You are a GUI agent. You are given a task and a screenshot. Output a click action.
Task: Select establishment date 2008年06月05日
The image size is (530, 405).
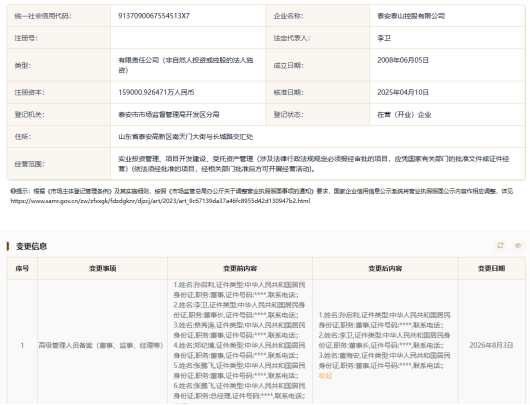tap(403, 60)
